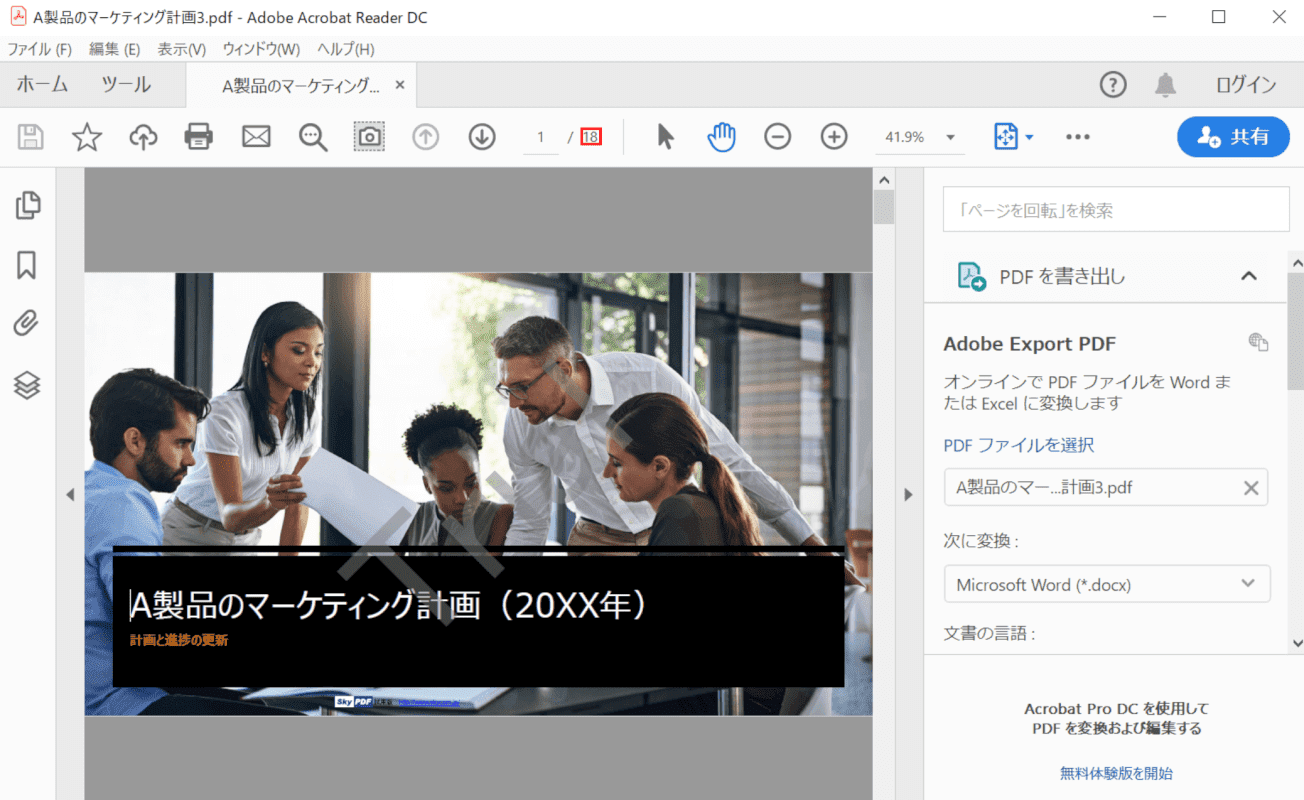Open help question mark icon
This screenshot has height=800, width=1304.
click(x=1113, y=85)
